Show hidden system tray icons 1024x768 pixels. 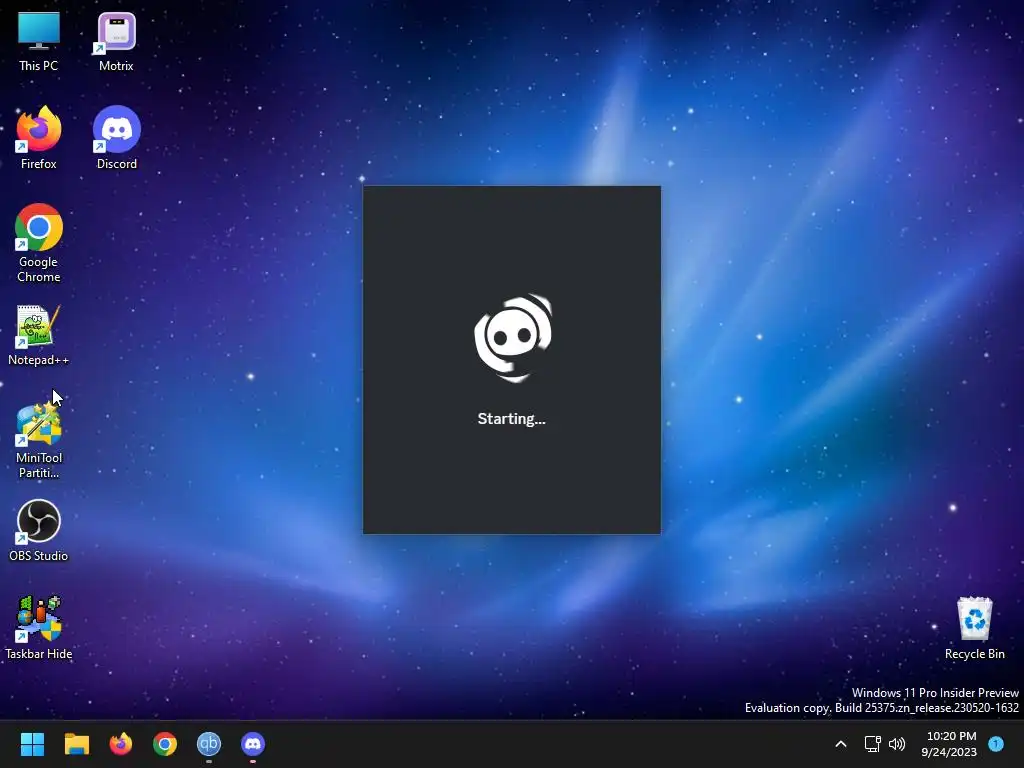(x=841, y=744)
